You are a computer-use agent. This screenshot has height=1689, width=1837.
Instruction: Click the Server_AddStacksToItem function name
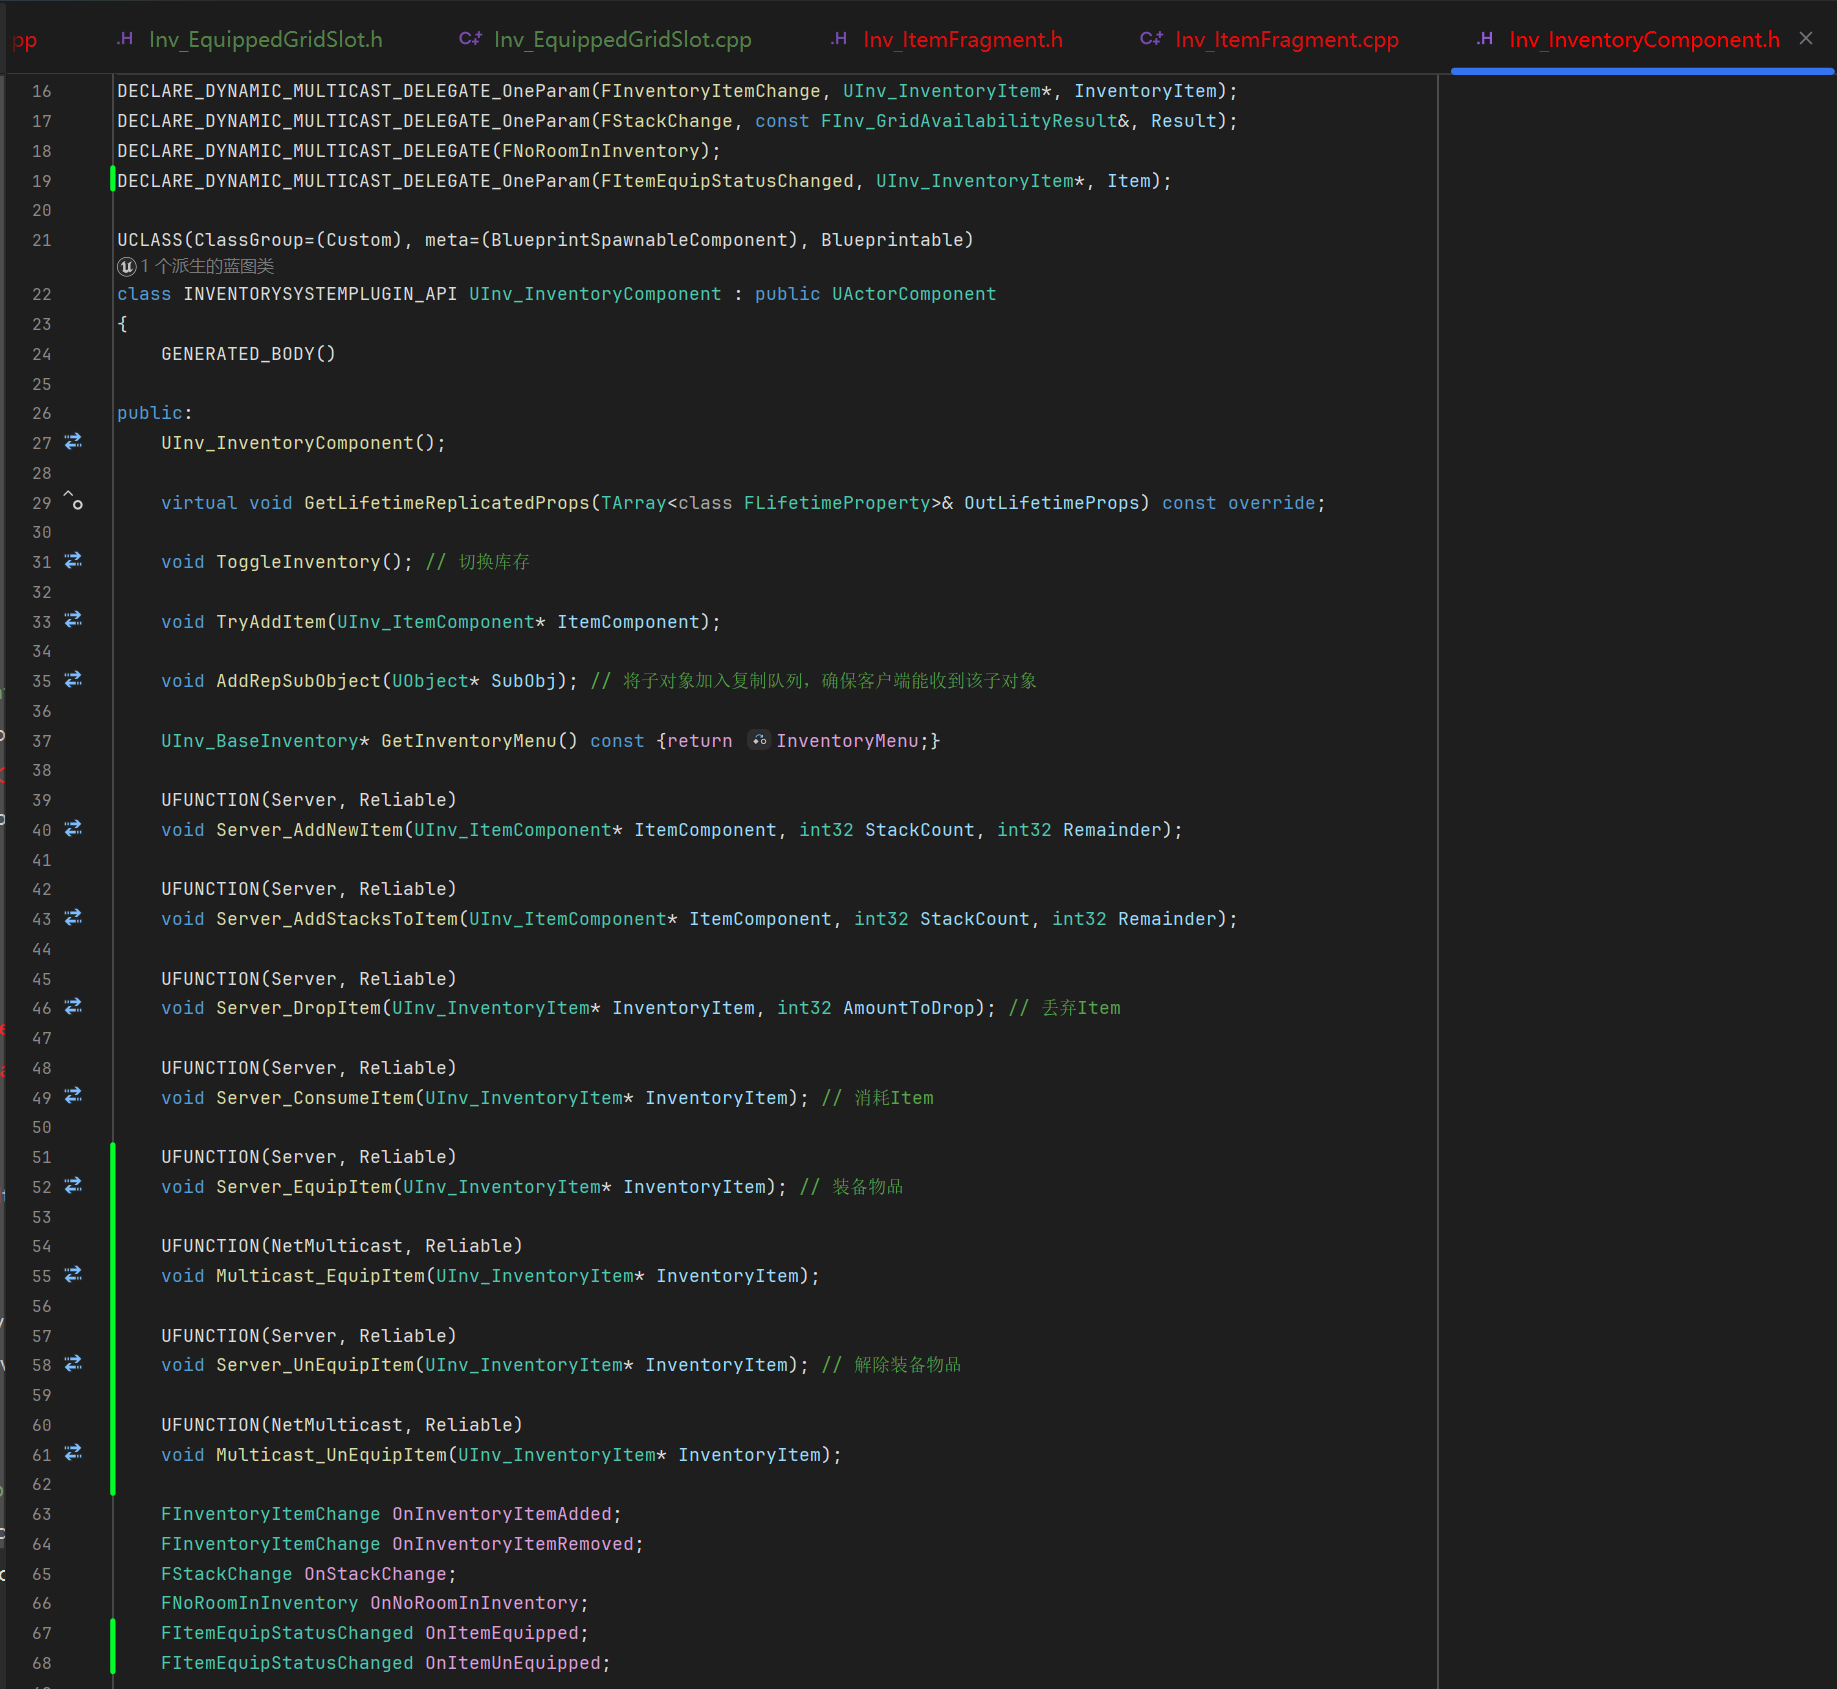click(337, 919)
